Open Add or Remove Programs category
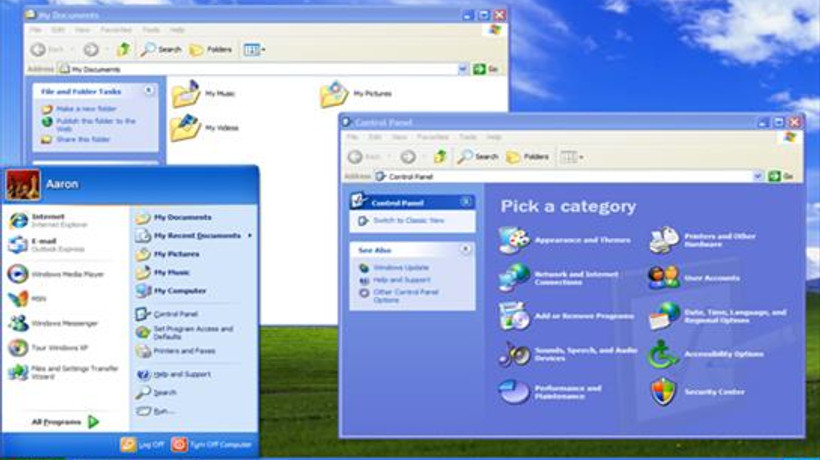The image size is (820, 460). [566, 316]
